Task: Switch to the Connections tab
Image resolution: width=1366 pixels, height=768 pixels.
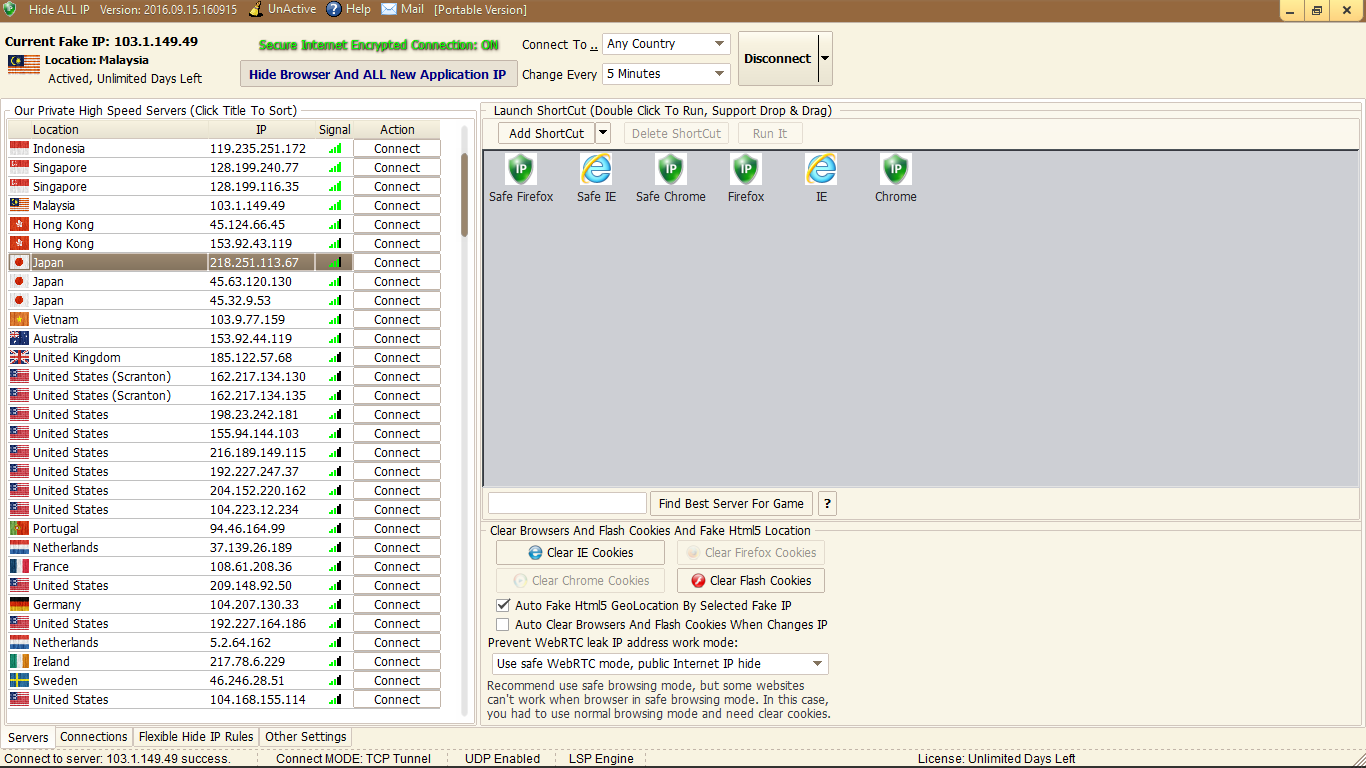Action: point(94,737)
